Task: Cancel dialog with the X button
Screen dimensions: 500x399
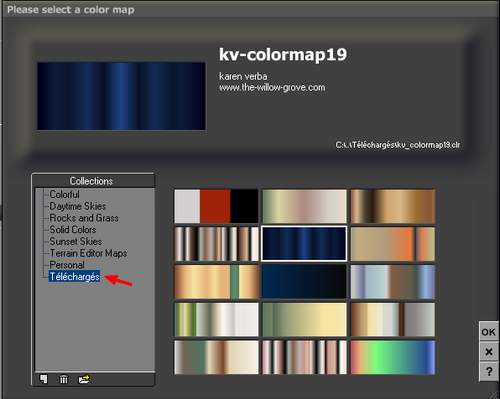Action: [488, 352]
